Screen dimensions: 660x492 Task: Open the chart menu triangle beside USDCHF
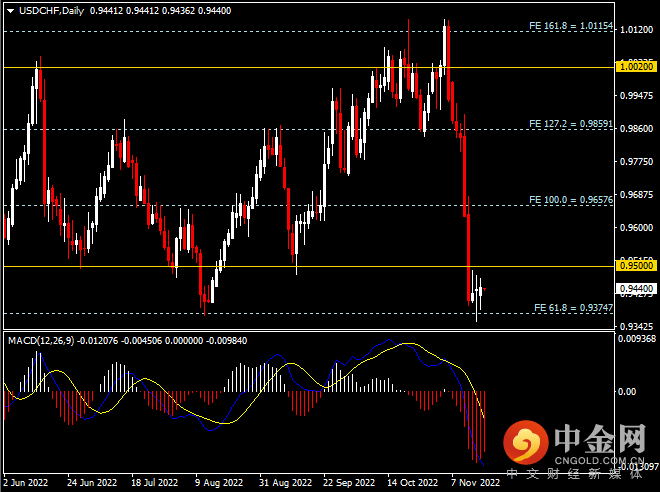pos(11,11)
